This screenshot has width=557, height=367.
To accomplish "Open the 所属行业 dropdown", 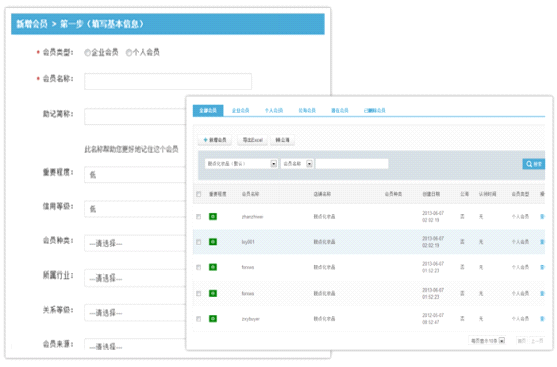I will (x=135, y=278).
